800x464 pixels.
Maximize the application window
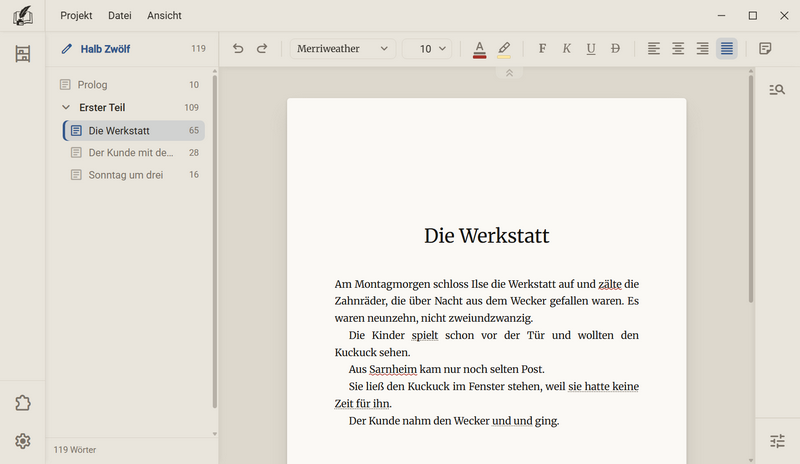[x=753, y=16]
